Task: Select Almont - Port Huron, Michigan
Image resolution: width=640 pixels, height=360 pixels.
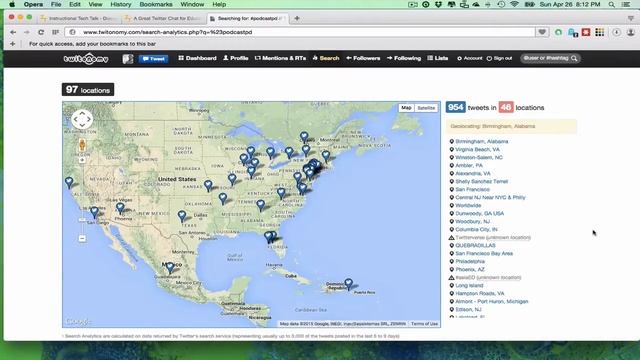Action: (491, 301)
